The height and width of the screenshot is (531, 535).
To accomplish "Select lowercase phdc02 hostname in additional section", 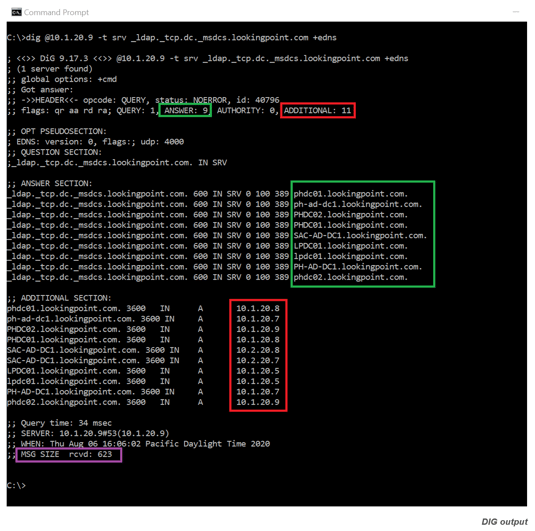I will [x=64, y=402].
